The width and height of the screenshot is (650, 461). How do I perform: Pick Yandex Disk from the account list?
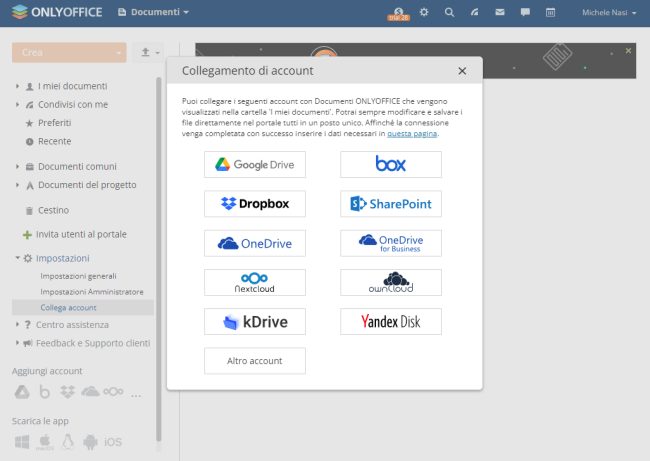pos(390,322)
